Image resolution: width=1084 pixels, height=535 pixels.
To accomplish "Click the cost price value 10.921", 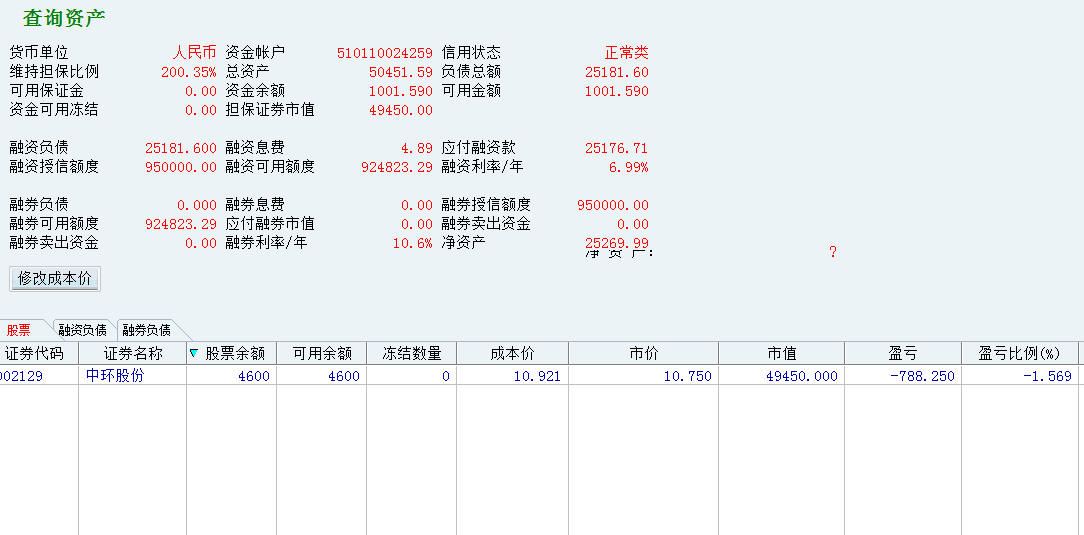I will pos(536,376).
